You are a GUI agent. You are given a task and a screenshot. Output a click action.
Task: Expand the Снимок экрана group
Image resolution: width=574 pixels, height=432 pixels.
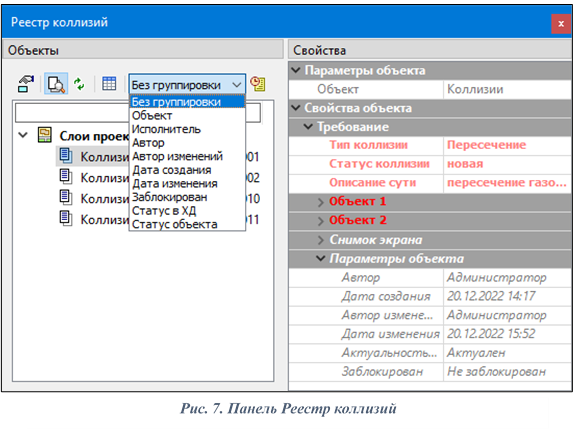pos(321,240)
